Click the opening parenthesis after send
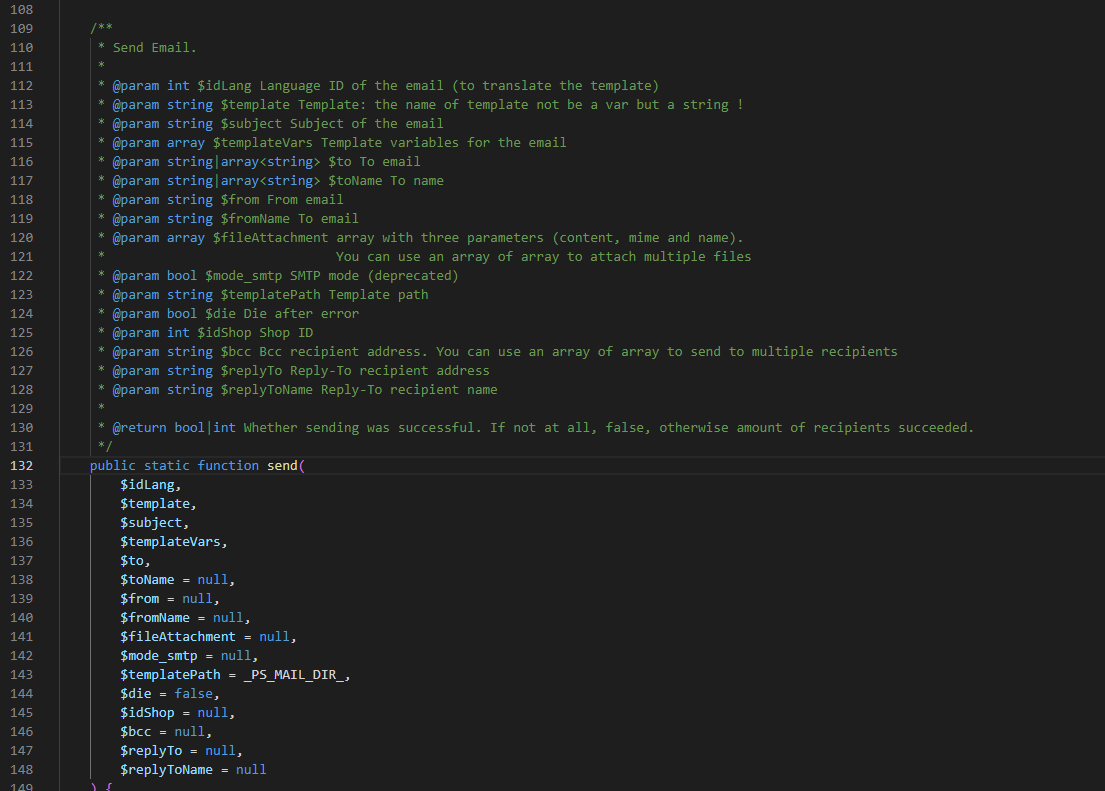The height and width of the screenshot is (791, 1105). [x=302, y=465]
